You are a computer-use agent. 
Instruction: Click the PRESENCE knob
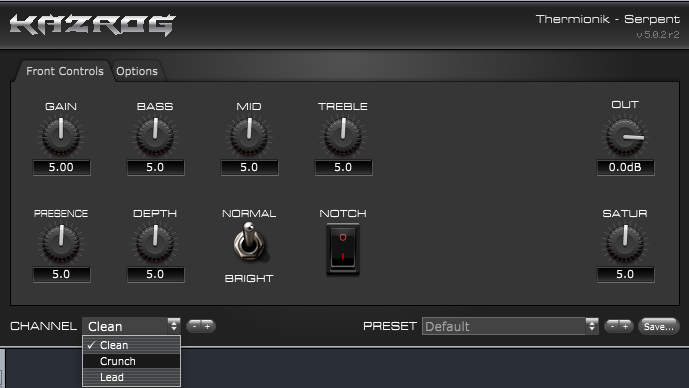(x=61, y=243)
